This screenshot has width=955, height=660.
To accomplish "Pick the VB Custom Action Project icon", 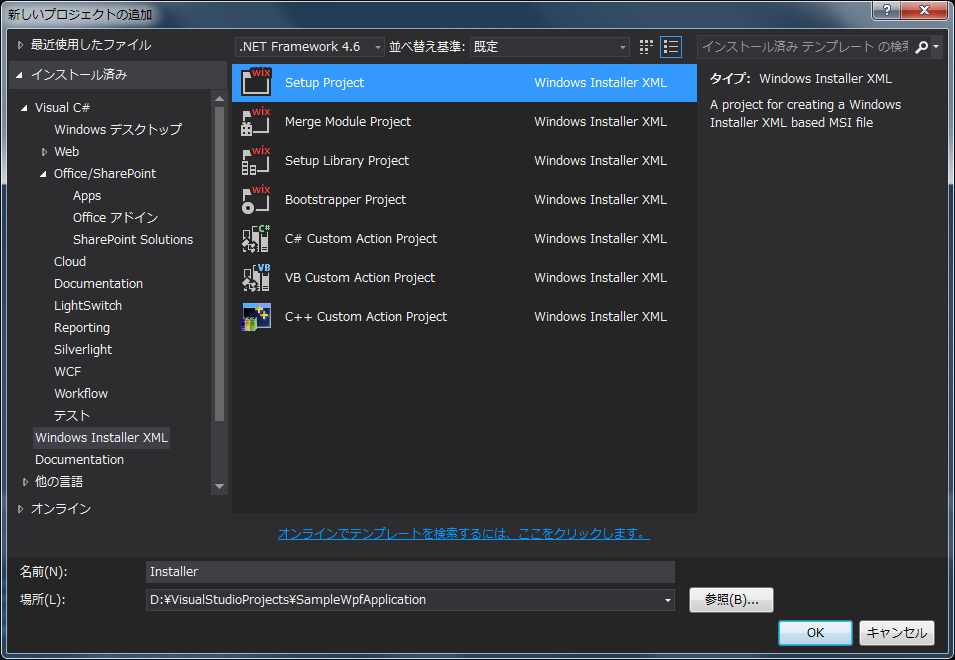I will click(x=256, y=278).
